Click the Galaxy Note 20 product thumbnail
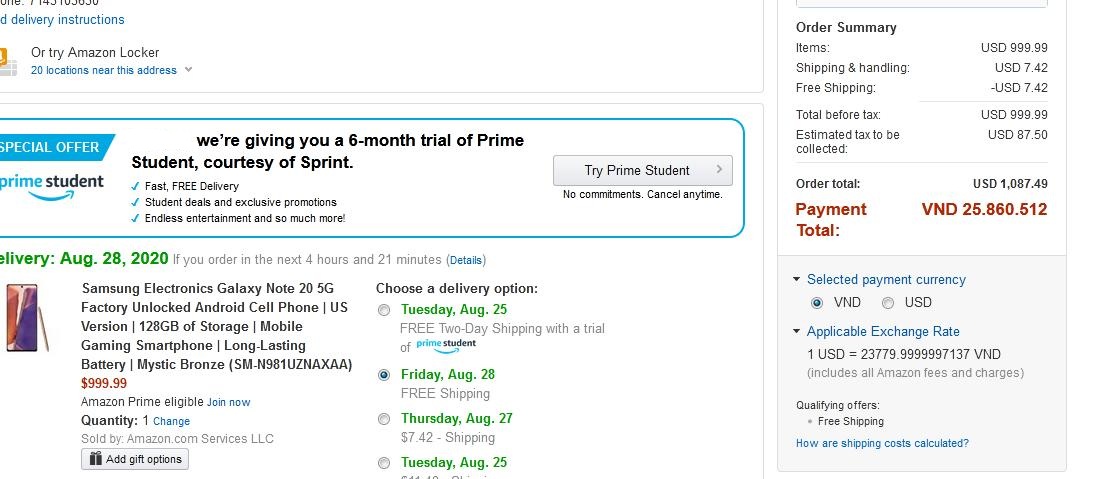Viewport: 1093px width, 479px height. click(x=22, y=316)
